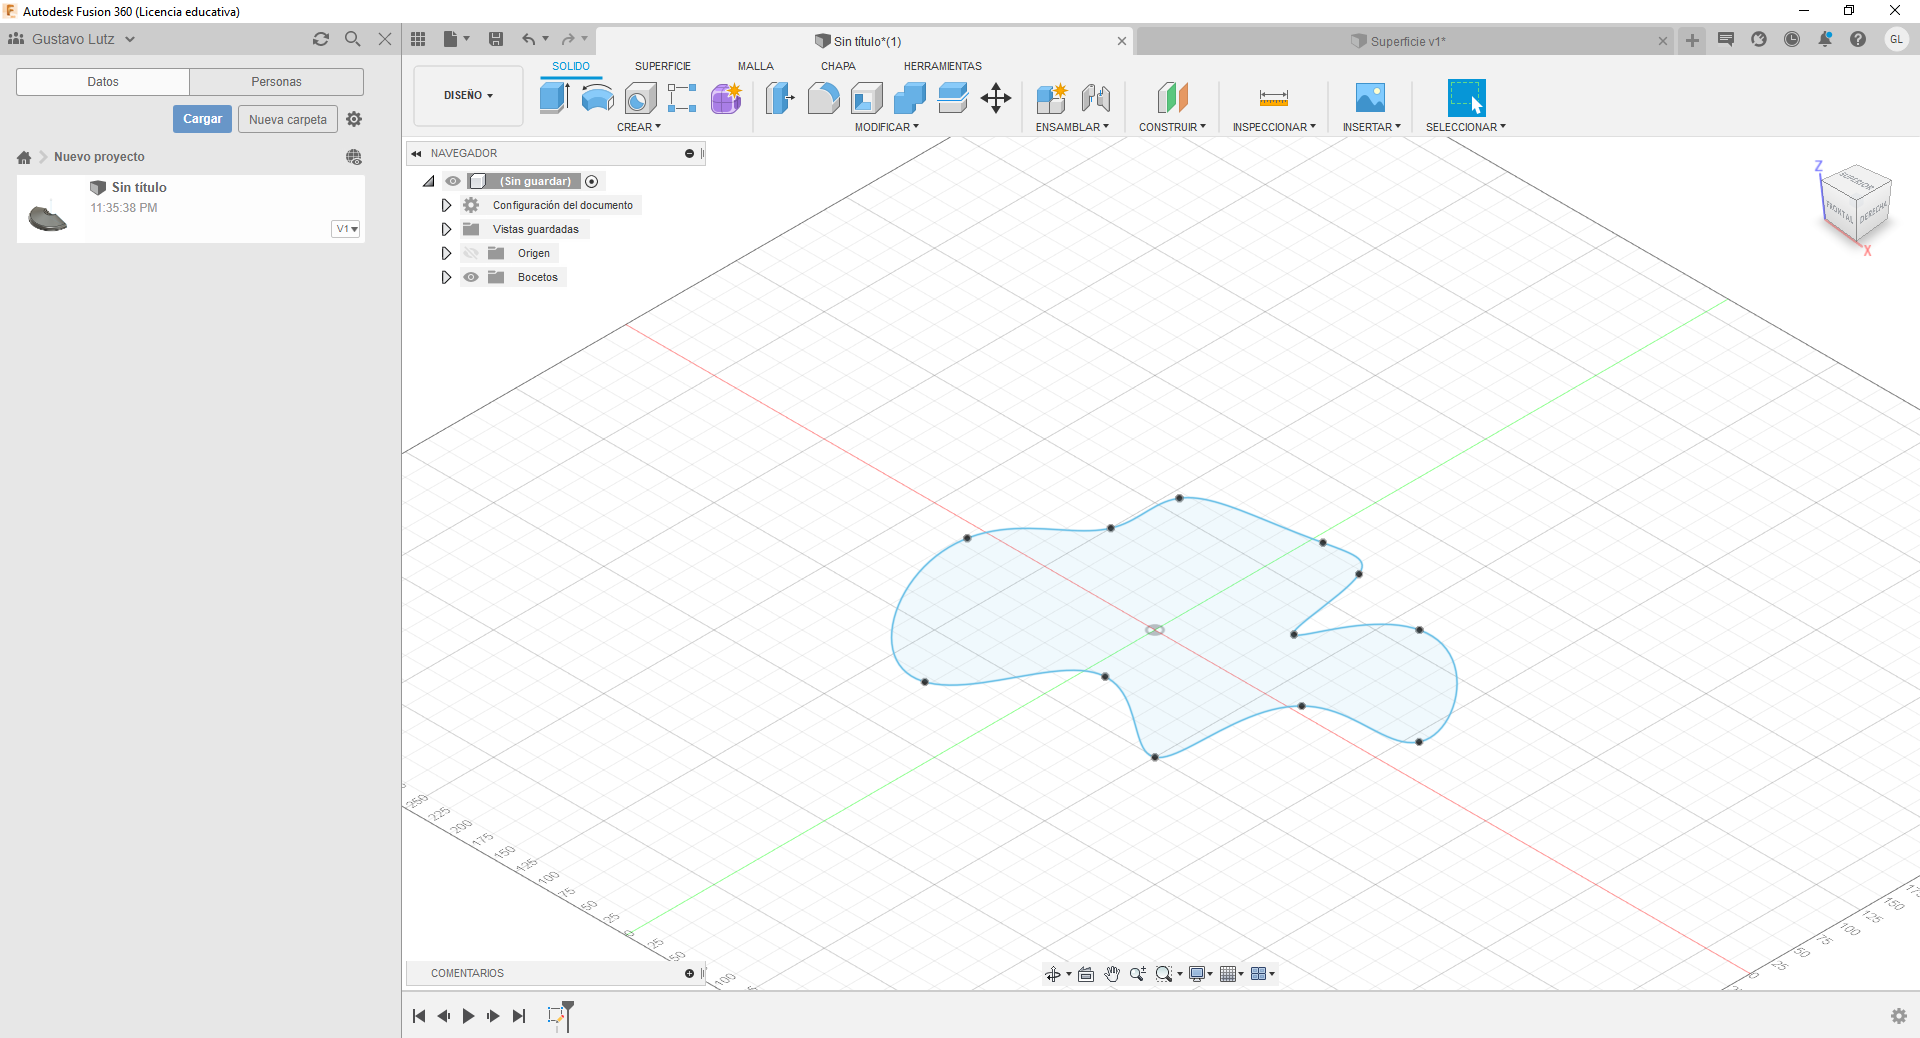Open the Display Settings monitor icon
Image resolution: width=1920 pixels, height=1038 pixels.
click(x=1197, y=974)
